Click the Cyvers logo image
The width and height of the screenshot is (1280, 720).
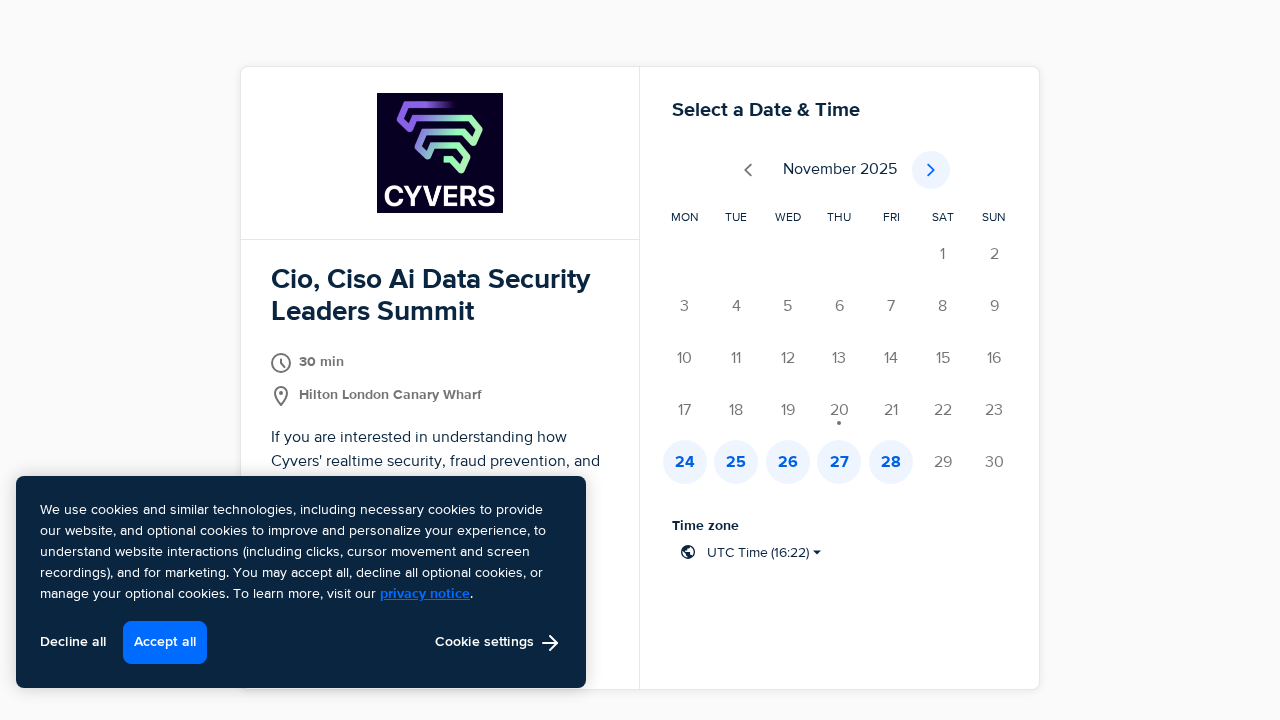tap(440, 153)
